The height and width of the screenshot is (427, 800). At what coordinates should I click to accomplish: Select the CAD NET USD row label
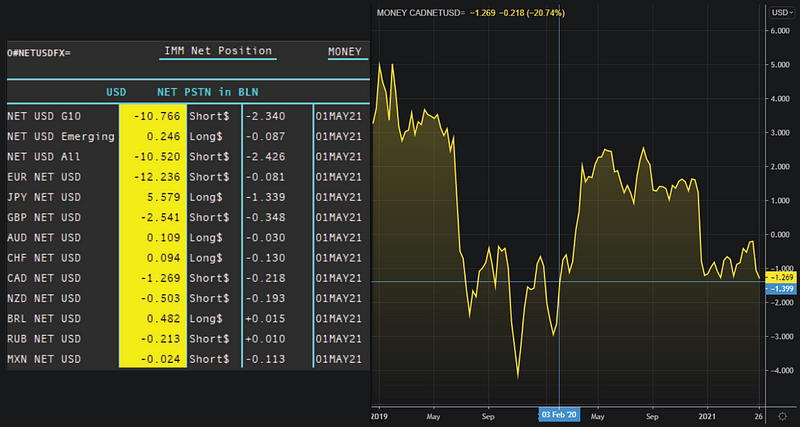pos(44,279)
